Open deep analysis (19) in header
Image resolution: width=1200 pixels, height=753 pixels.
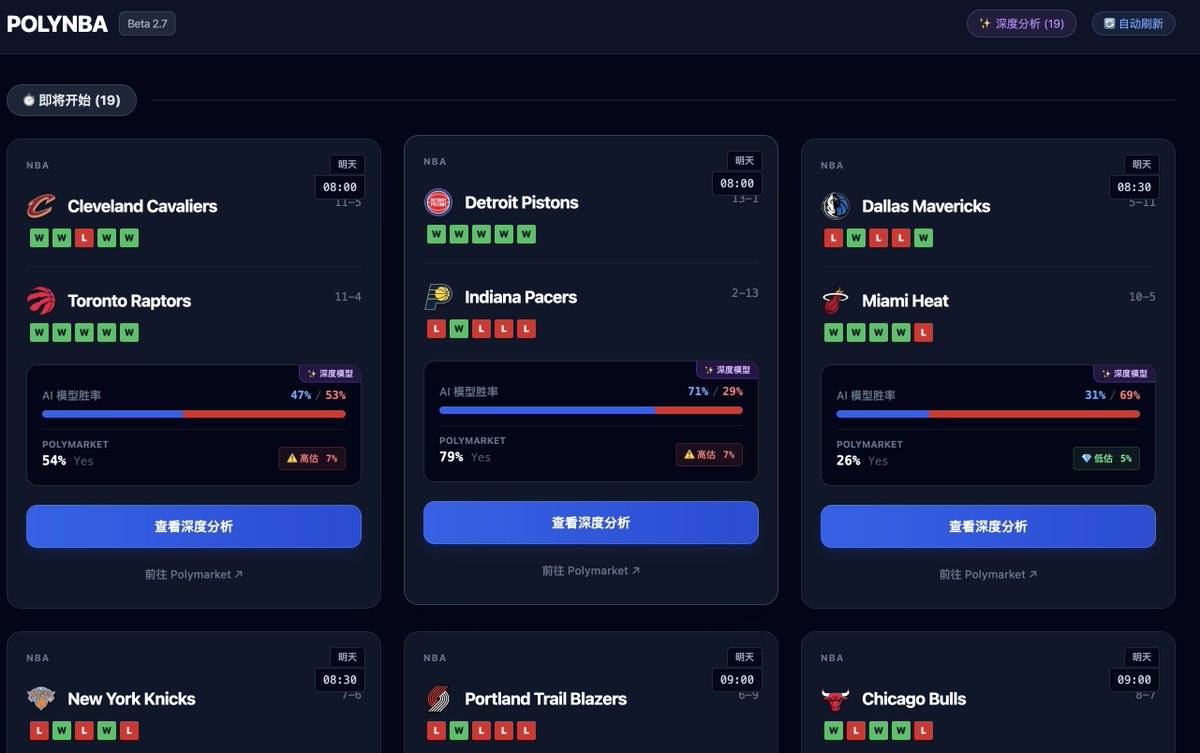tap(1021, 23)
